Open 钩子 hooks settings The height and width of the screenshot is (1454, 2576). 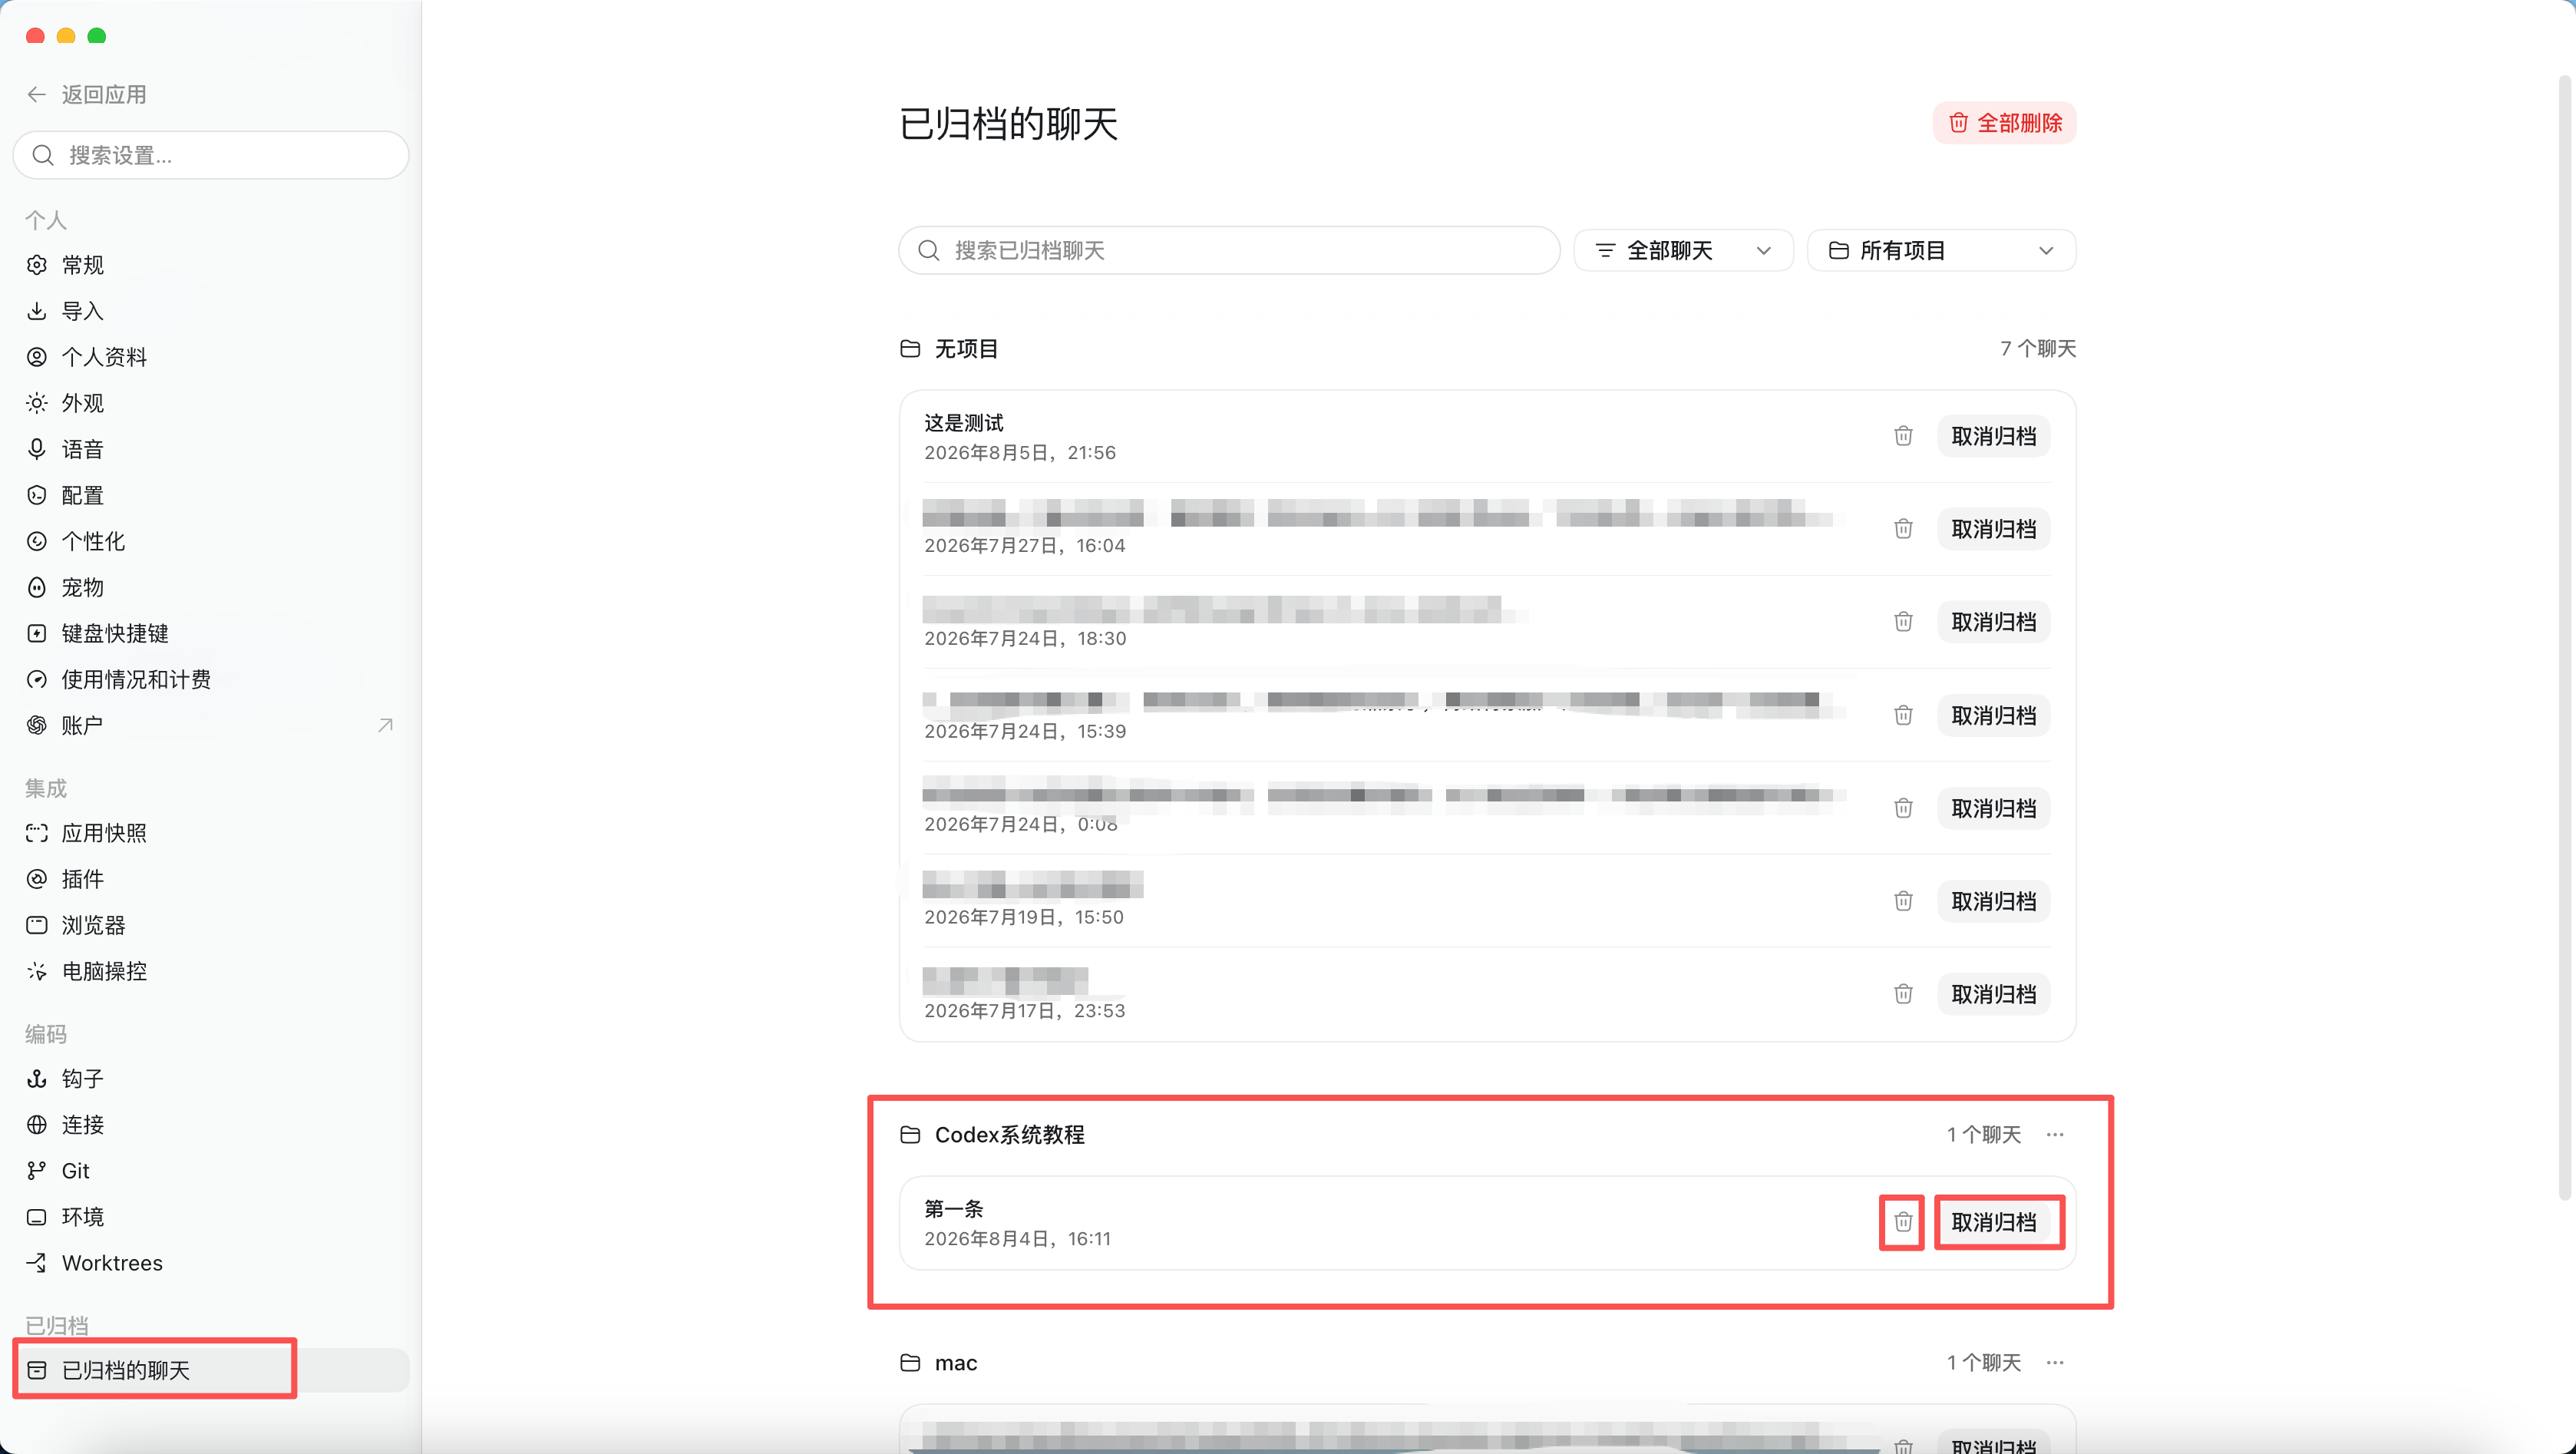(x=211, y=1079)
